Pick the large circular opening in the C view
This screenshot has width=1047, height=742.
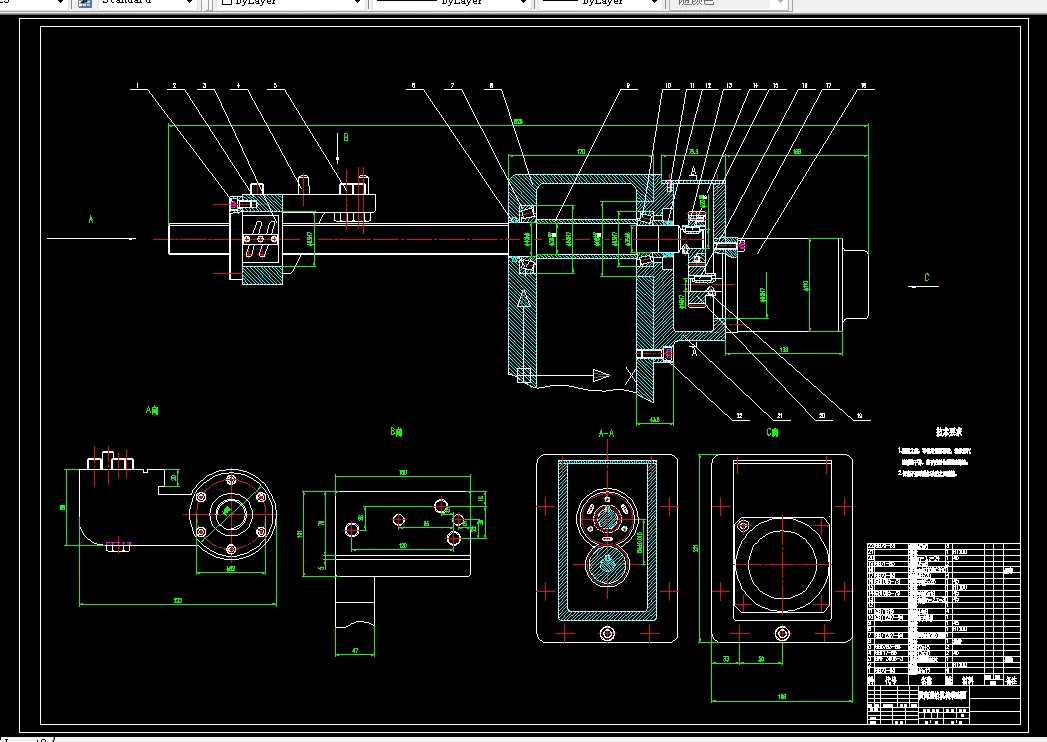coord(781,565)
